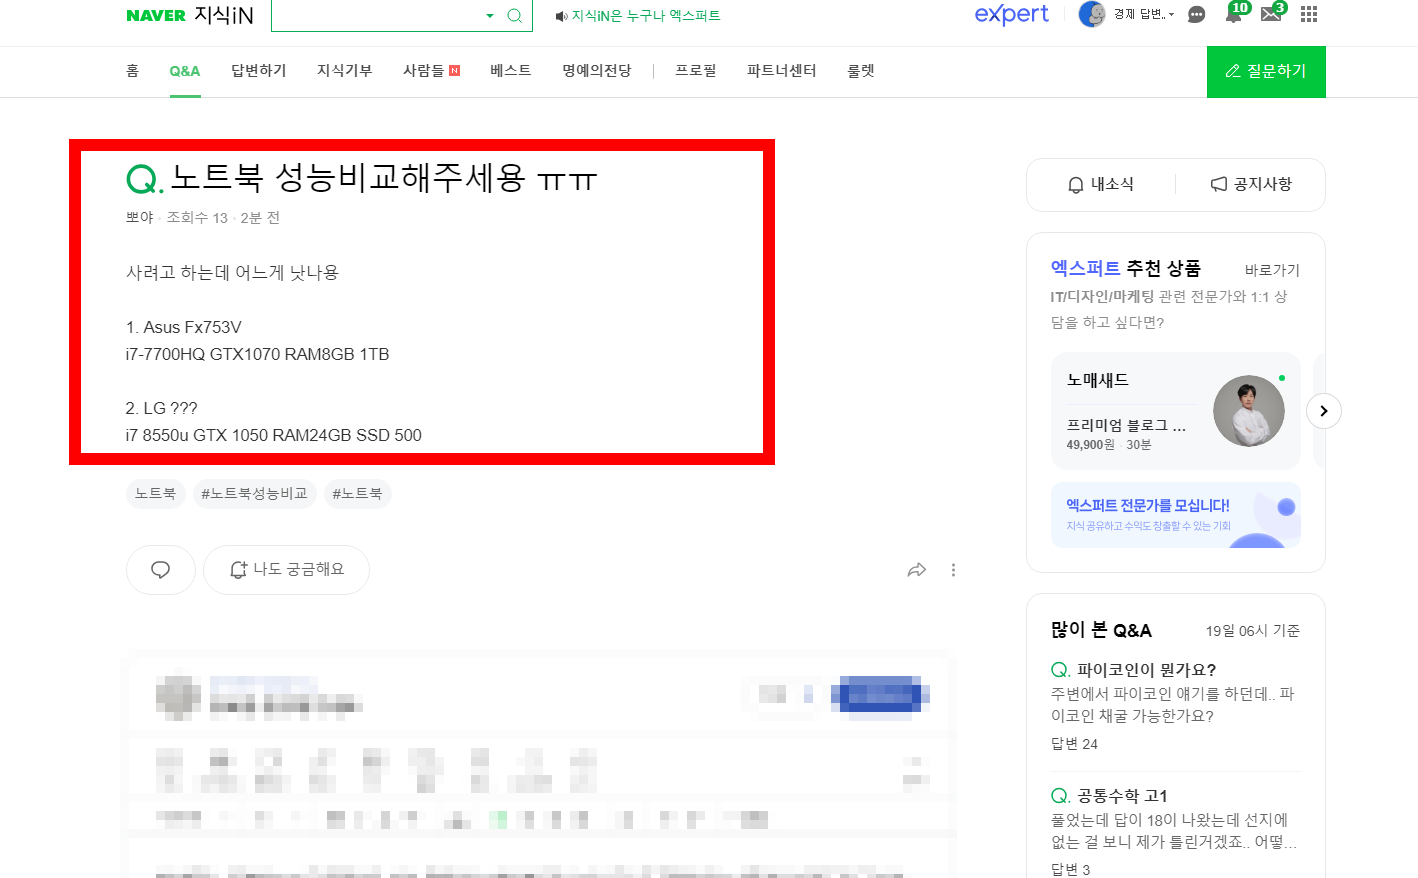
Task: Click the plain 노트북 category tag
Action: pos(156,494)
